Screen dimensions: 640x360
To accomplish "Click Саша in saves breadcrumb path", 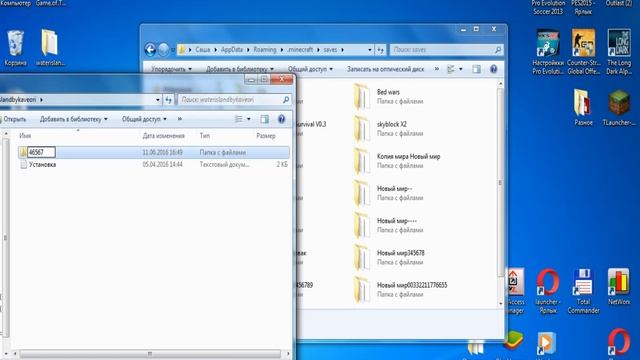I will [x=202, y=50].
